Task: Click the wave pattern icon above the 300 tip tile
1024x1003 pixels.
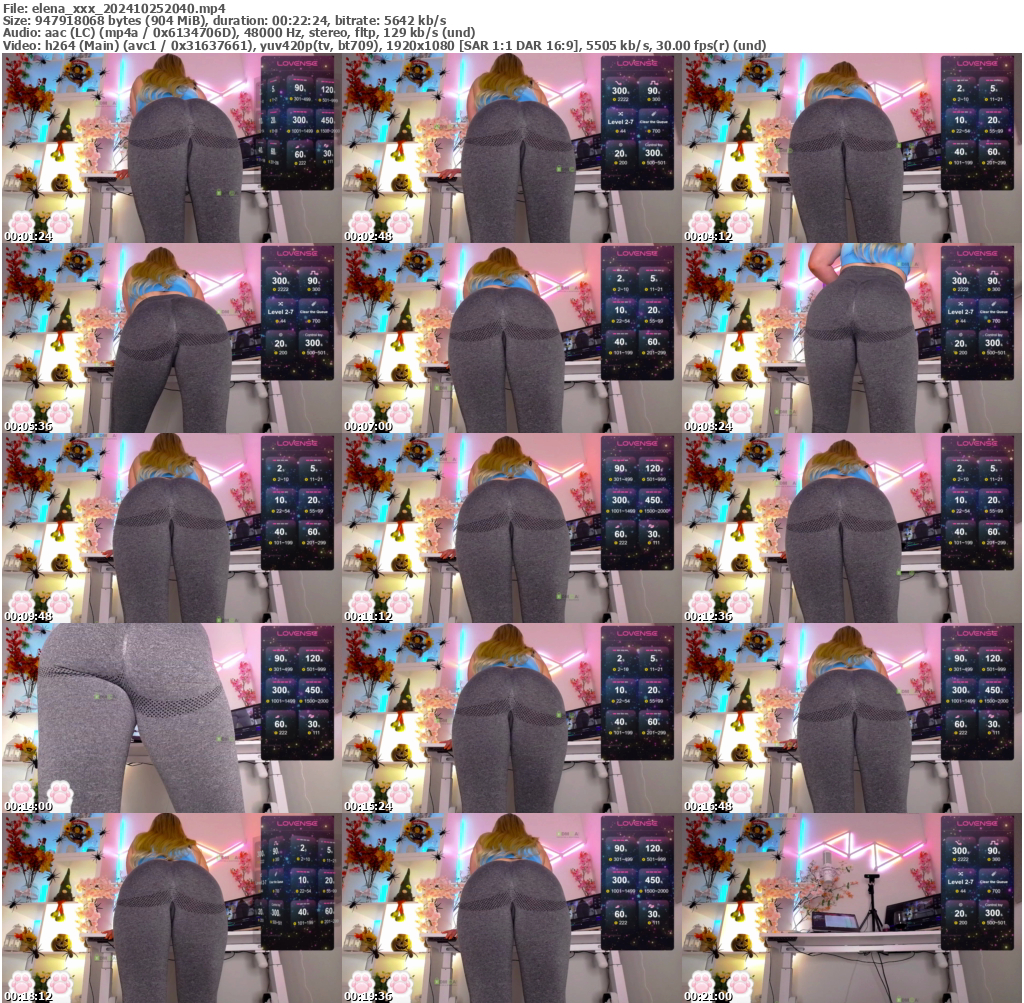Action: (x=279, y=272)
